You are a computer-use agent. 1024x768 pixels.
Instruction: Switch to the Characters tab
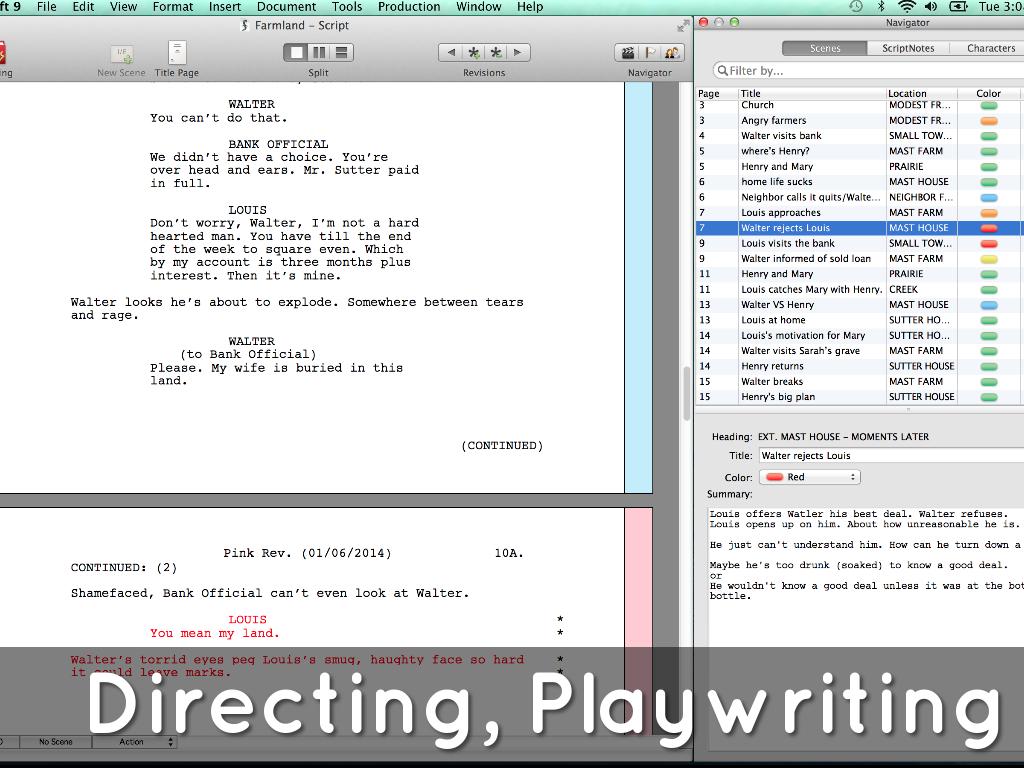pos(990,48)
